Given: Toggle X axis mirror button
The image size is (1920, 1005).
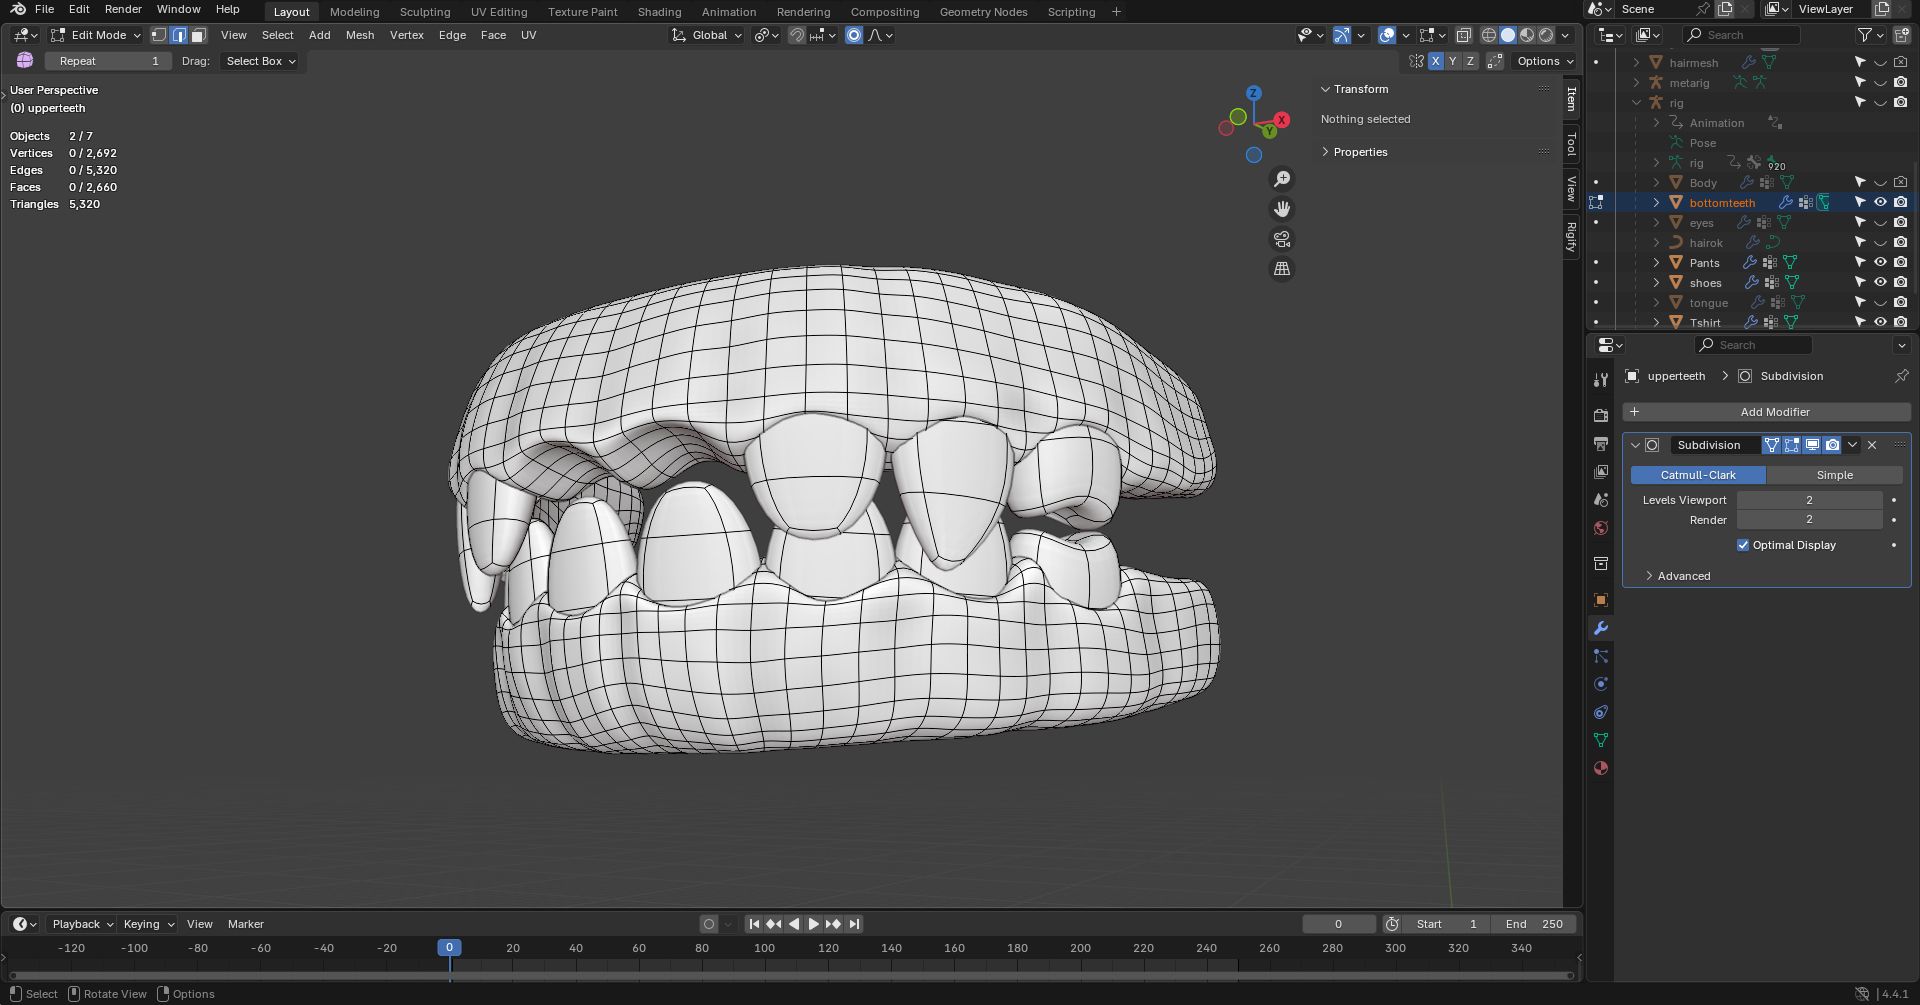Looking at the screenshot, I should click(x=1436, y=61).
